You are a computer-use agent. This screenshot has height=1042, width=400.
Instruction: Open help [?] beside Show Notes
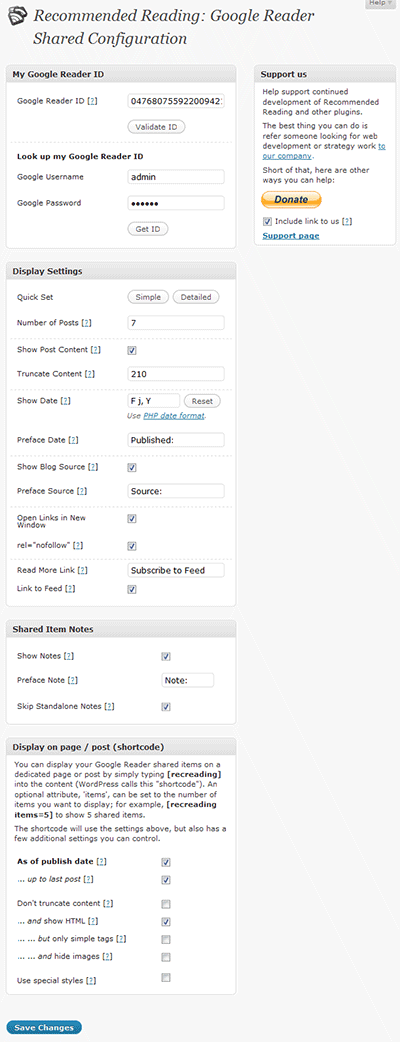pos(68,656)
